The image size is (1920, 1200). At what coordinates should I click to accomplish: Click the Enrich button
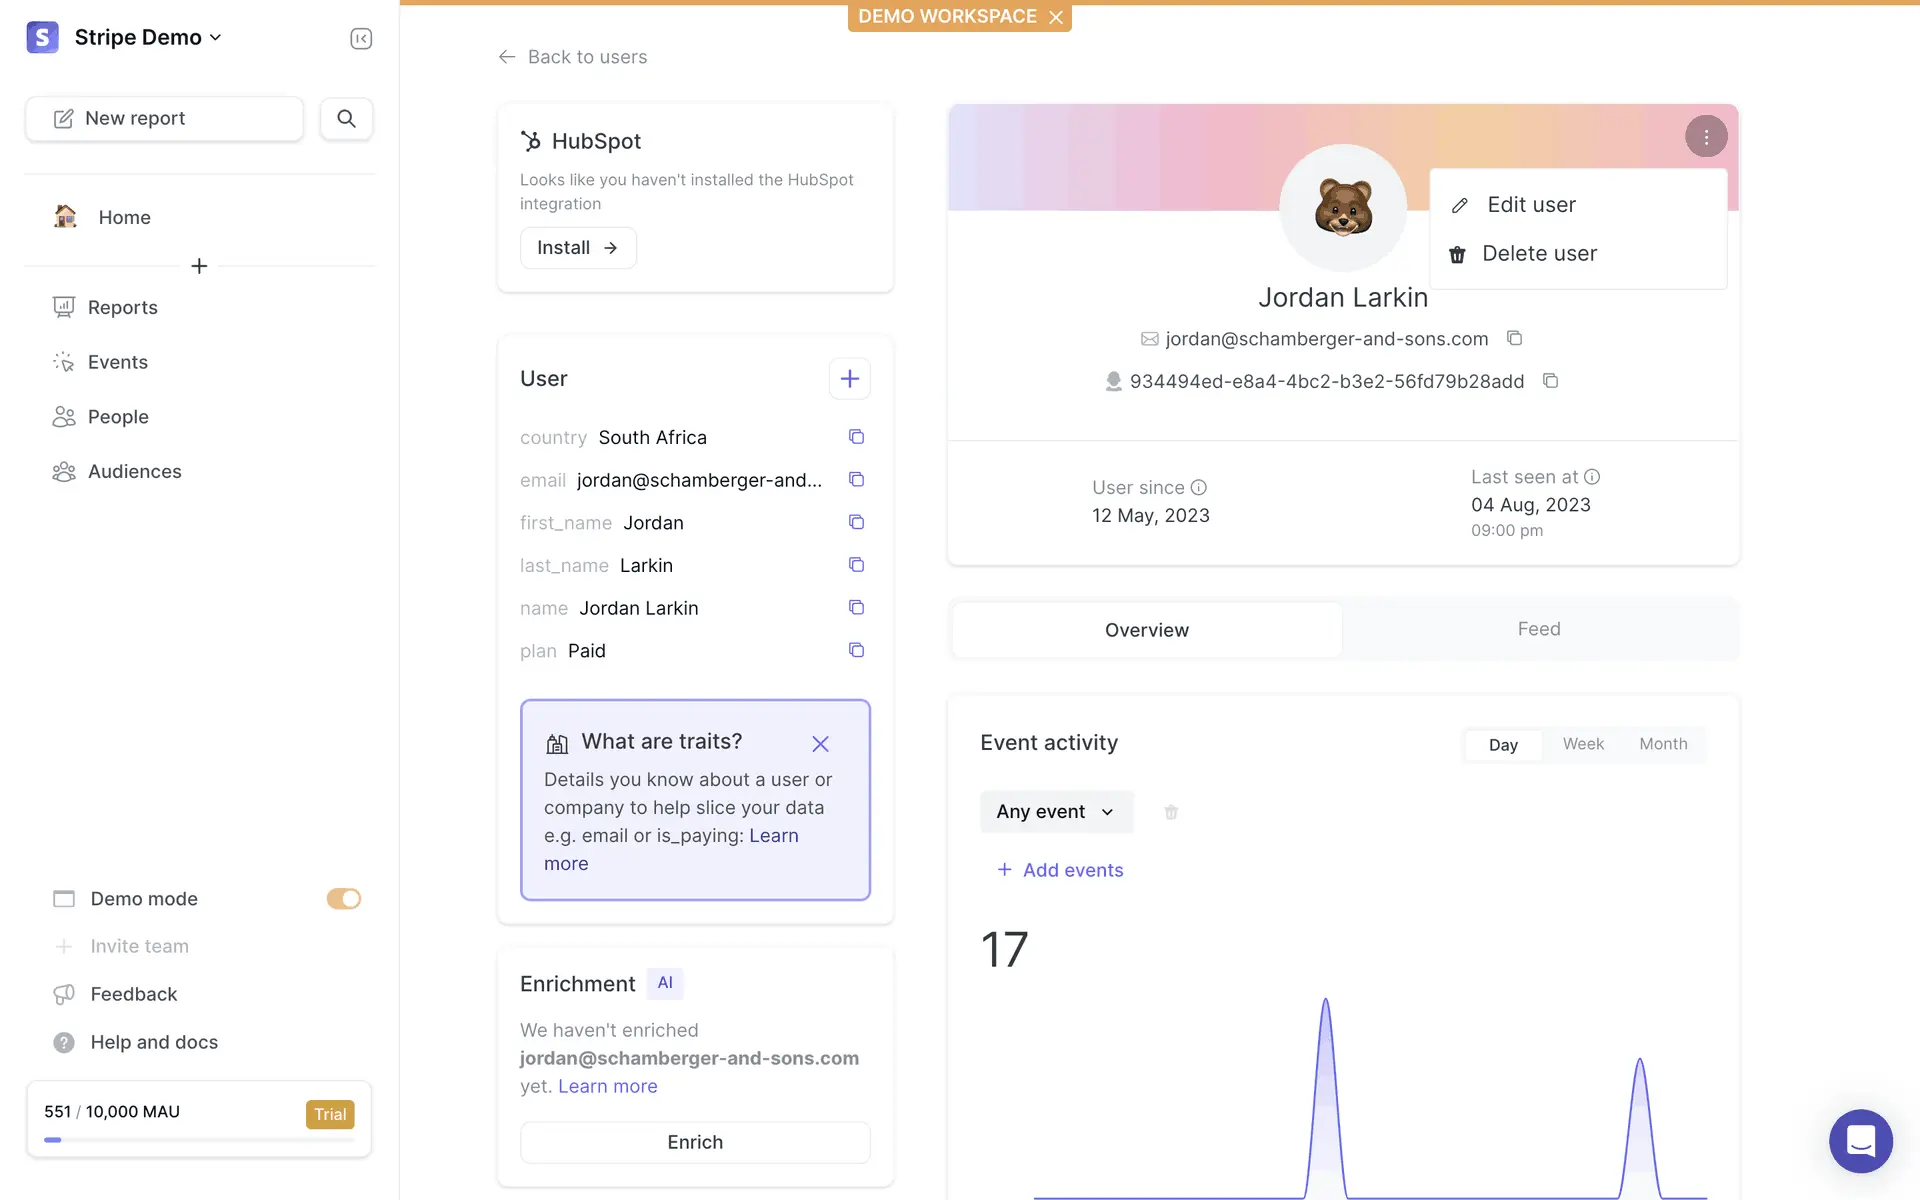coord(695,1142)
